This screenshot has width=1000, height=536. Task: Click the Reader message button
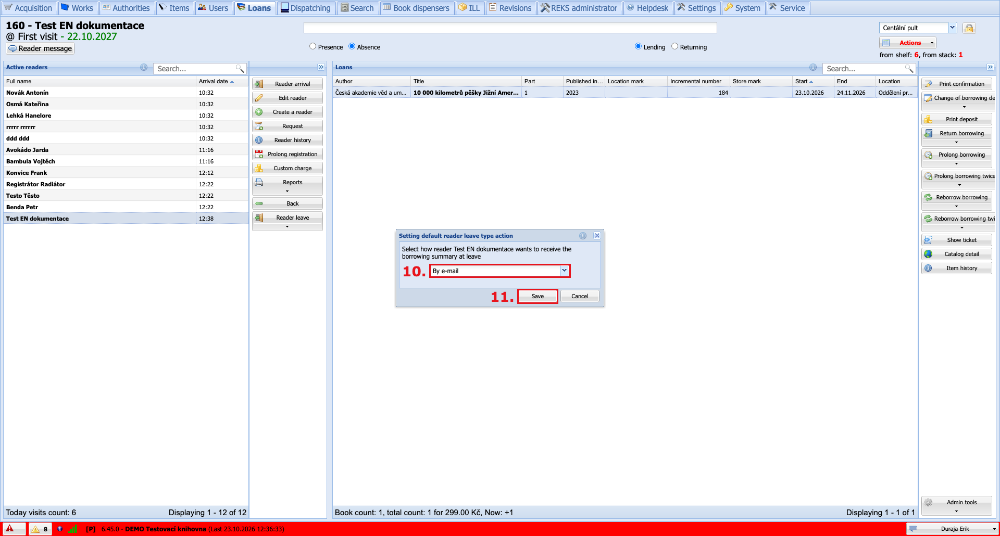pyautogui.click(x=41, y=48)
